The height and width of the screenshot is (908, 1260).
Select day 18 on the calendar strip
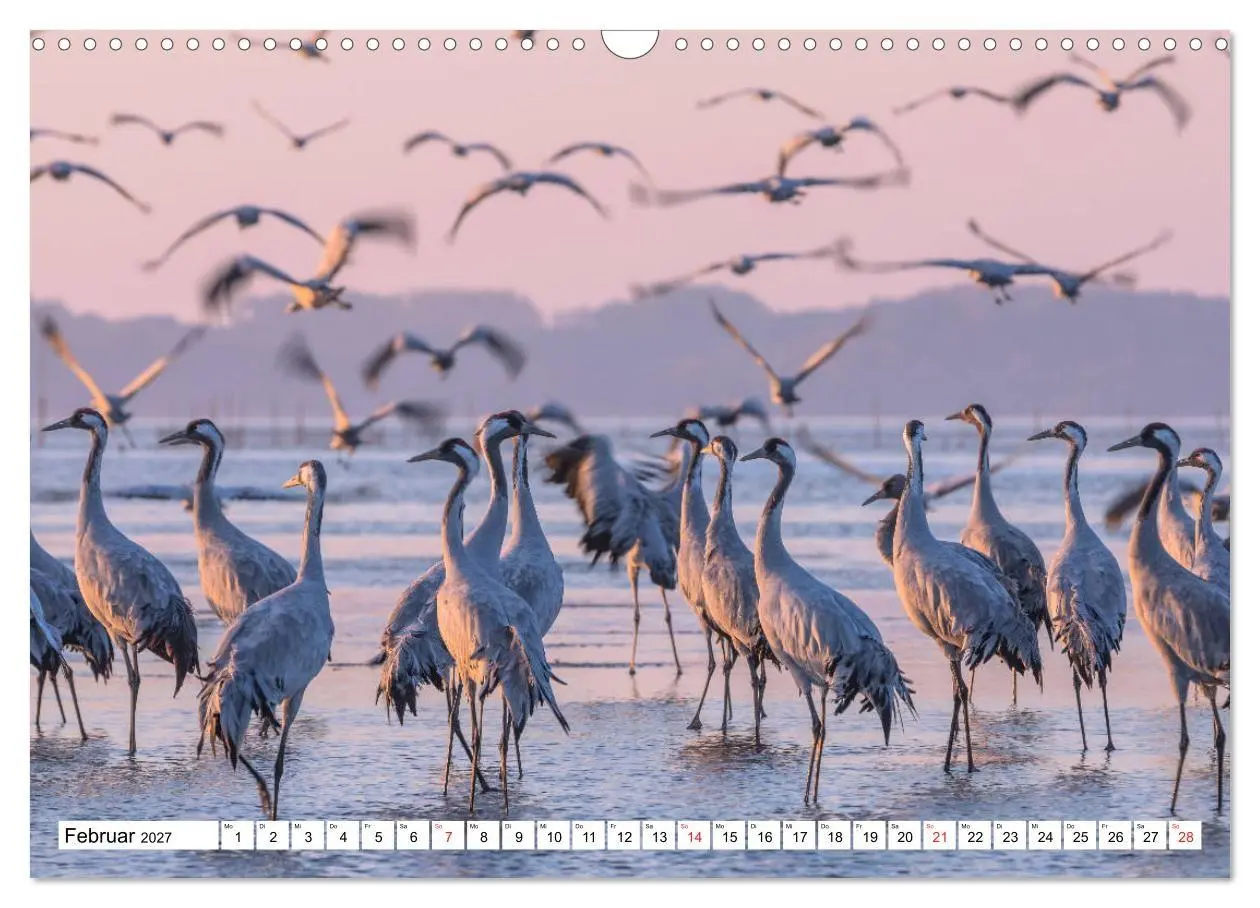pos(834,836)
